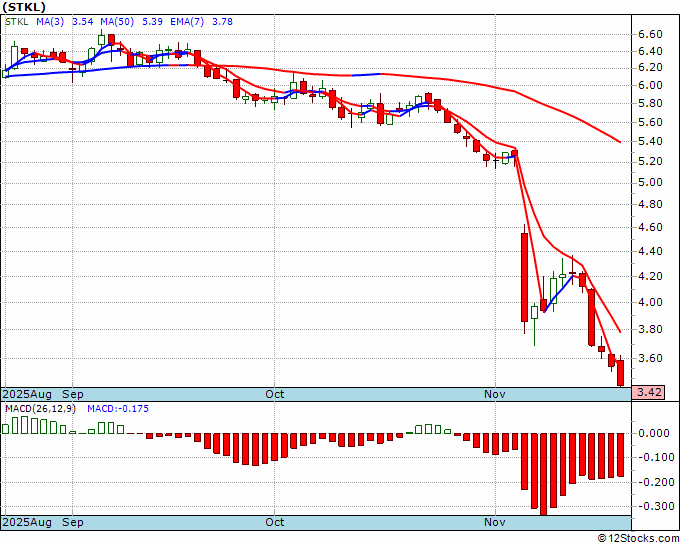This screenshot has height=546, width=680.
Task: Click the 5.00 price axis label
Action: coord(650,182)
